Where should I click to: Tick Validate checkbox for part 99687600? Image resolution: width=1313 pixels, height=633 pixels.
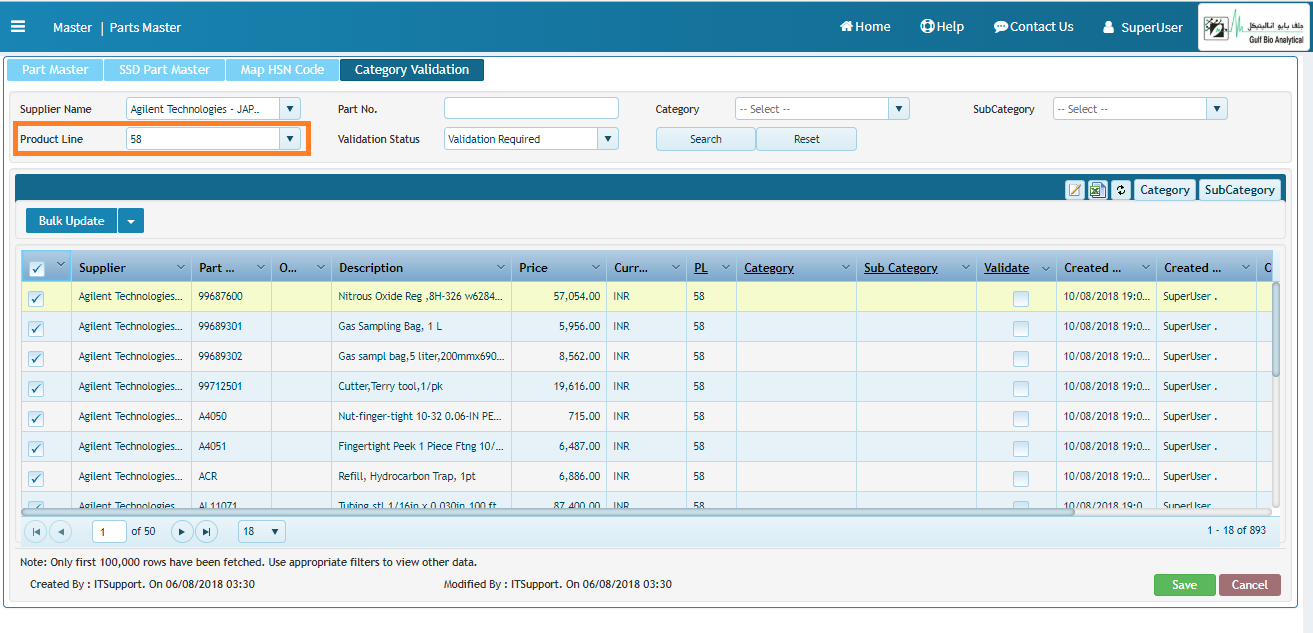pos(1020,299)
